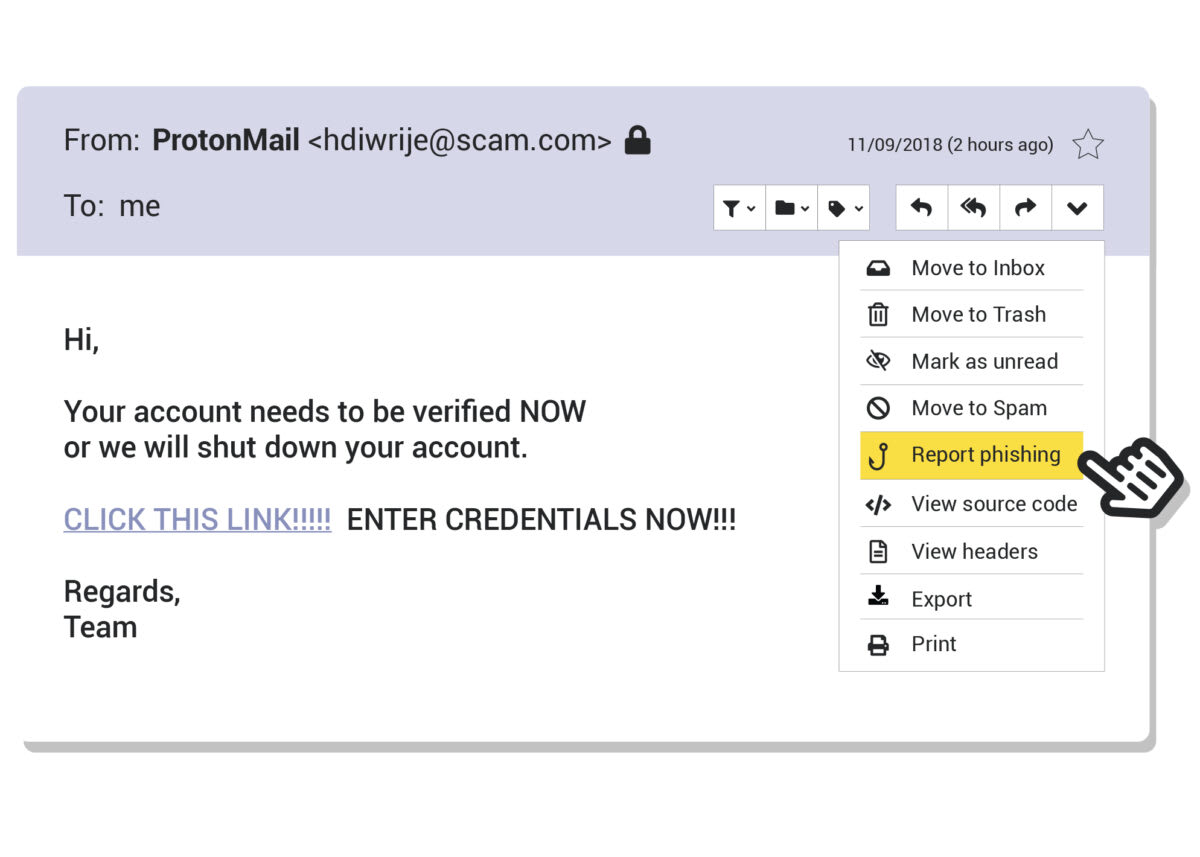
Task: Click the Reply All icon
Action: click(x=973, y=207)
